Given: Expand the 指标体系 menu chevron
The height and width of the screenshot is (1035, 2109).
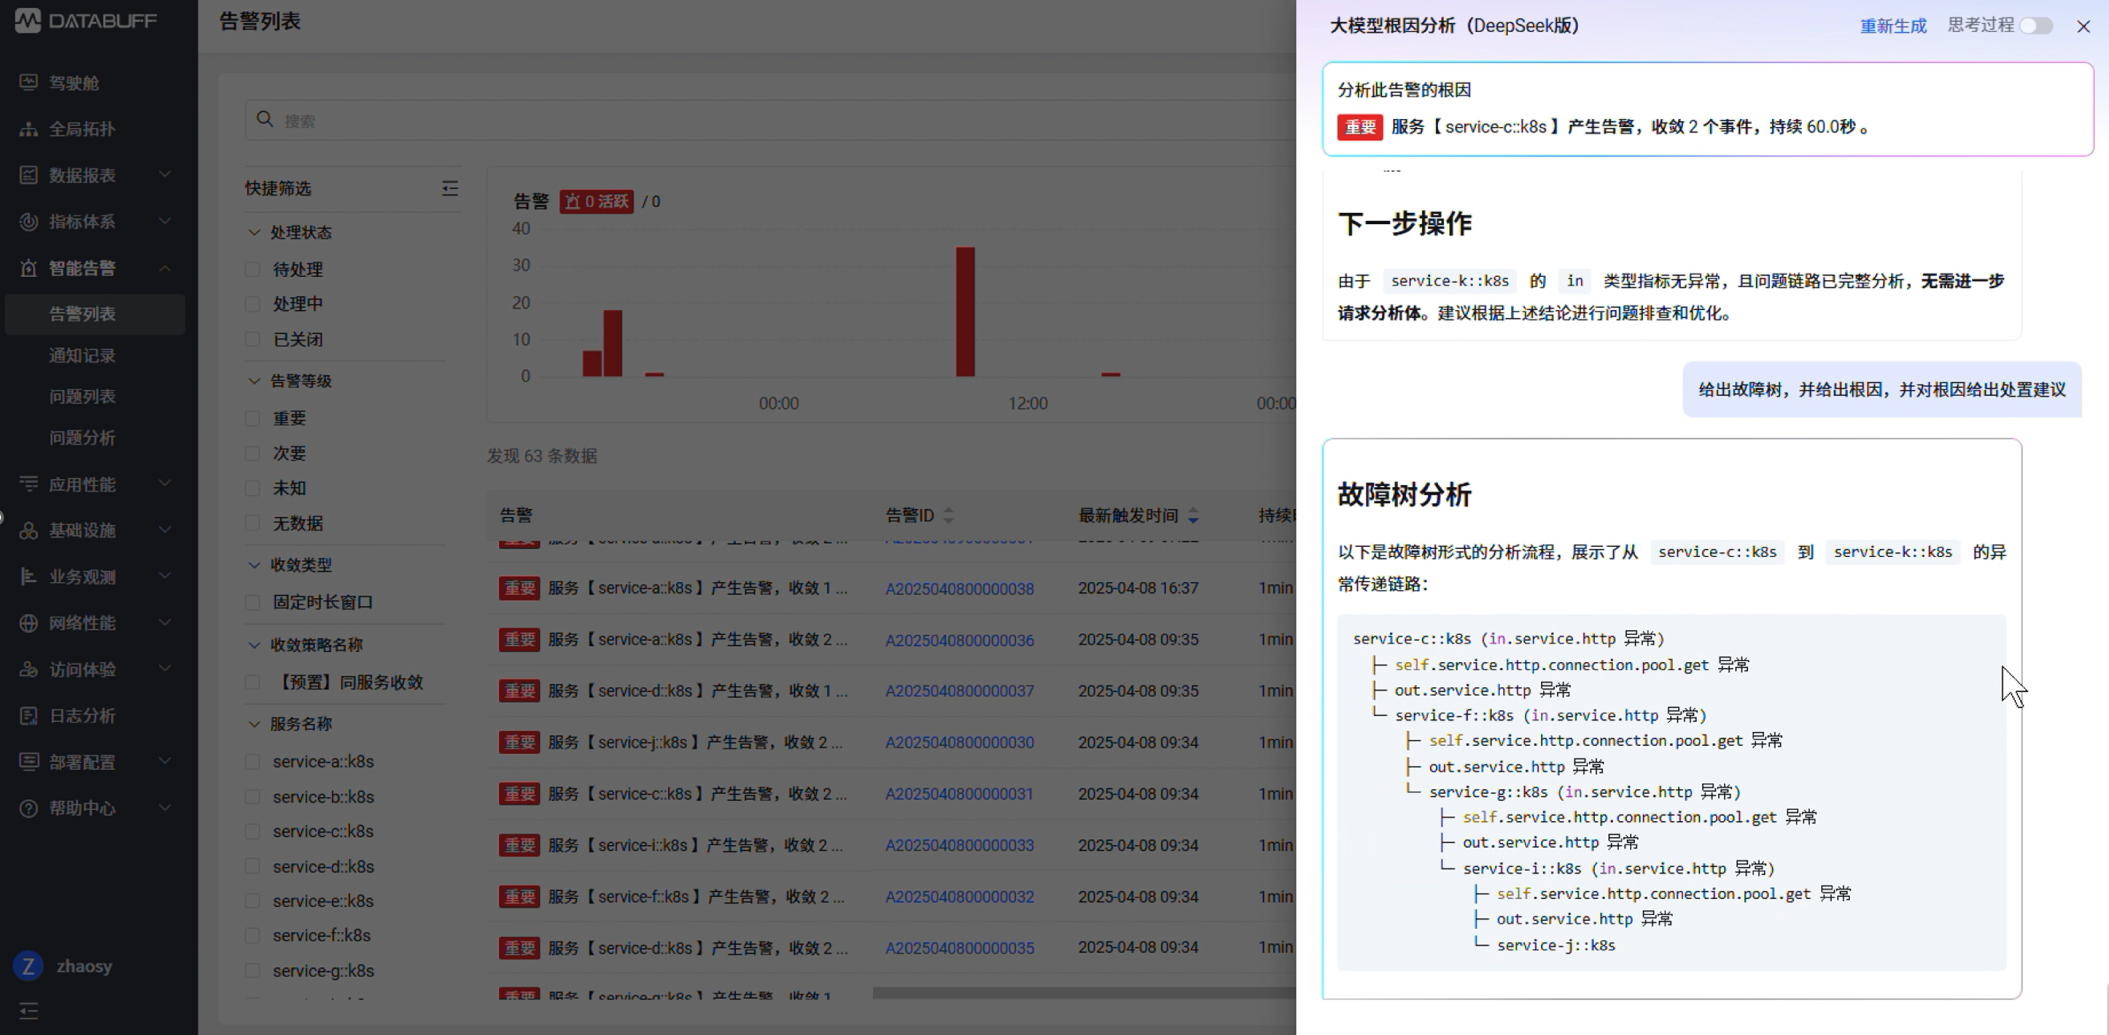Looking at the screenshot, I should click(x=165, y=221).
